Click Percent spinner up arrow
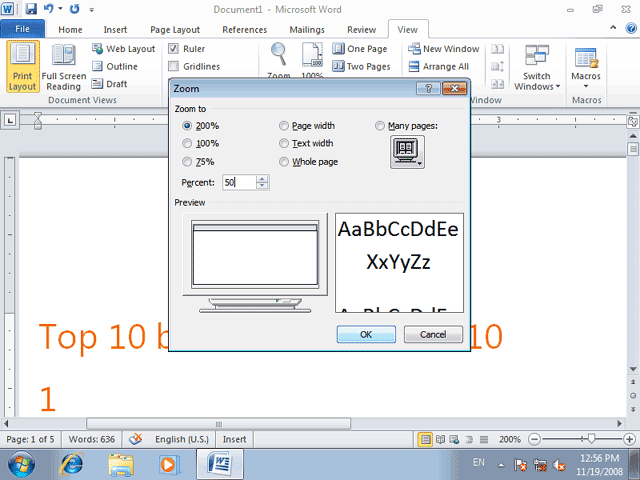Image resolution: width=640 pixels, height=480 pixels. click(x=262, y=179)
